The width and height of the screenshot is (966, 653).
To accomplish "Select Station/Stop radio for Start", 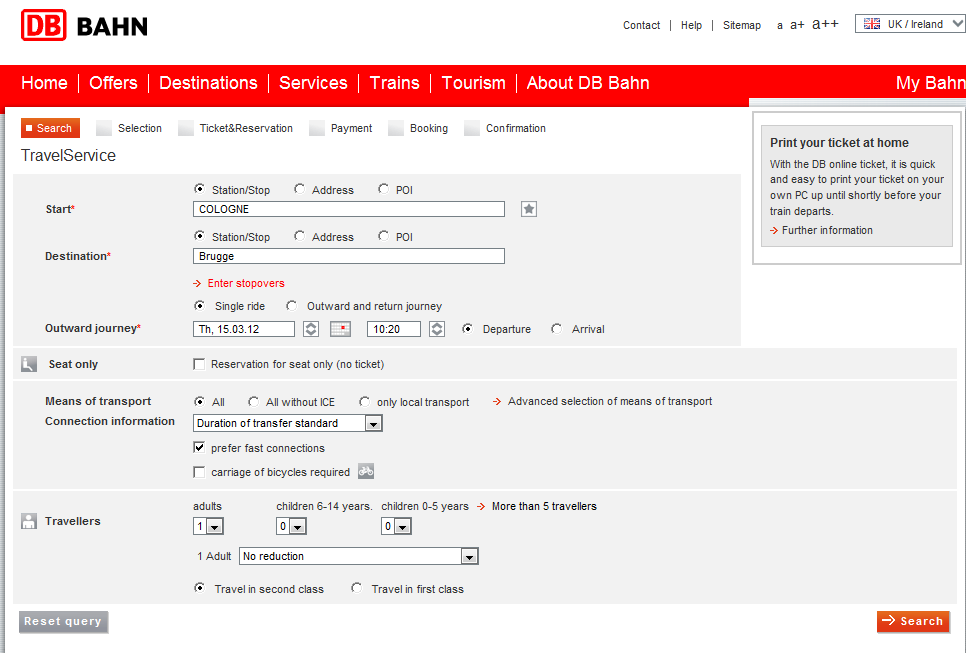I will point(199,189).
